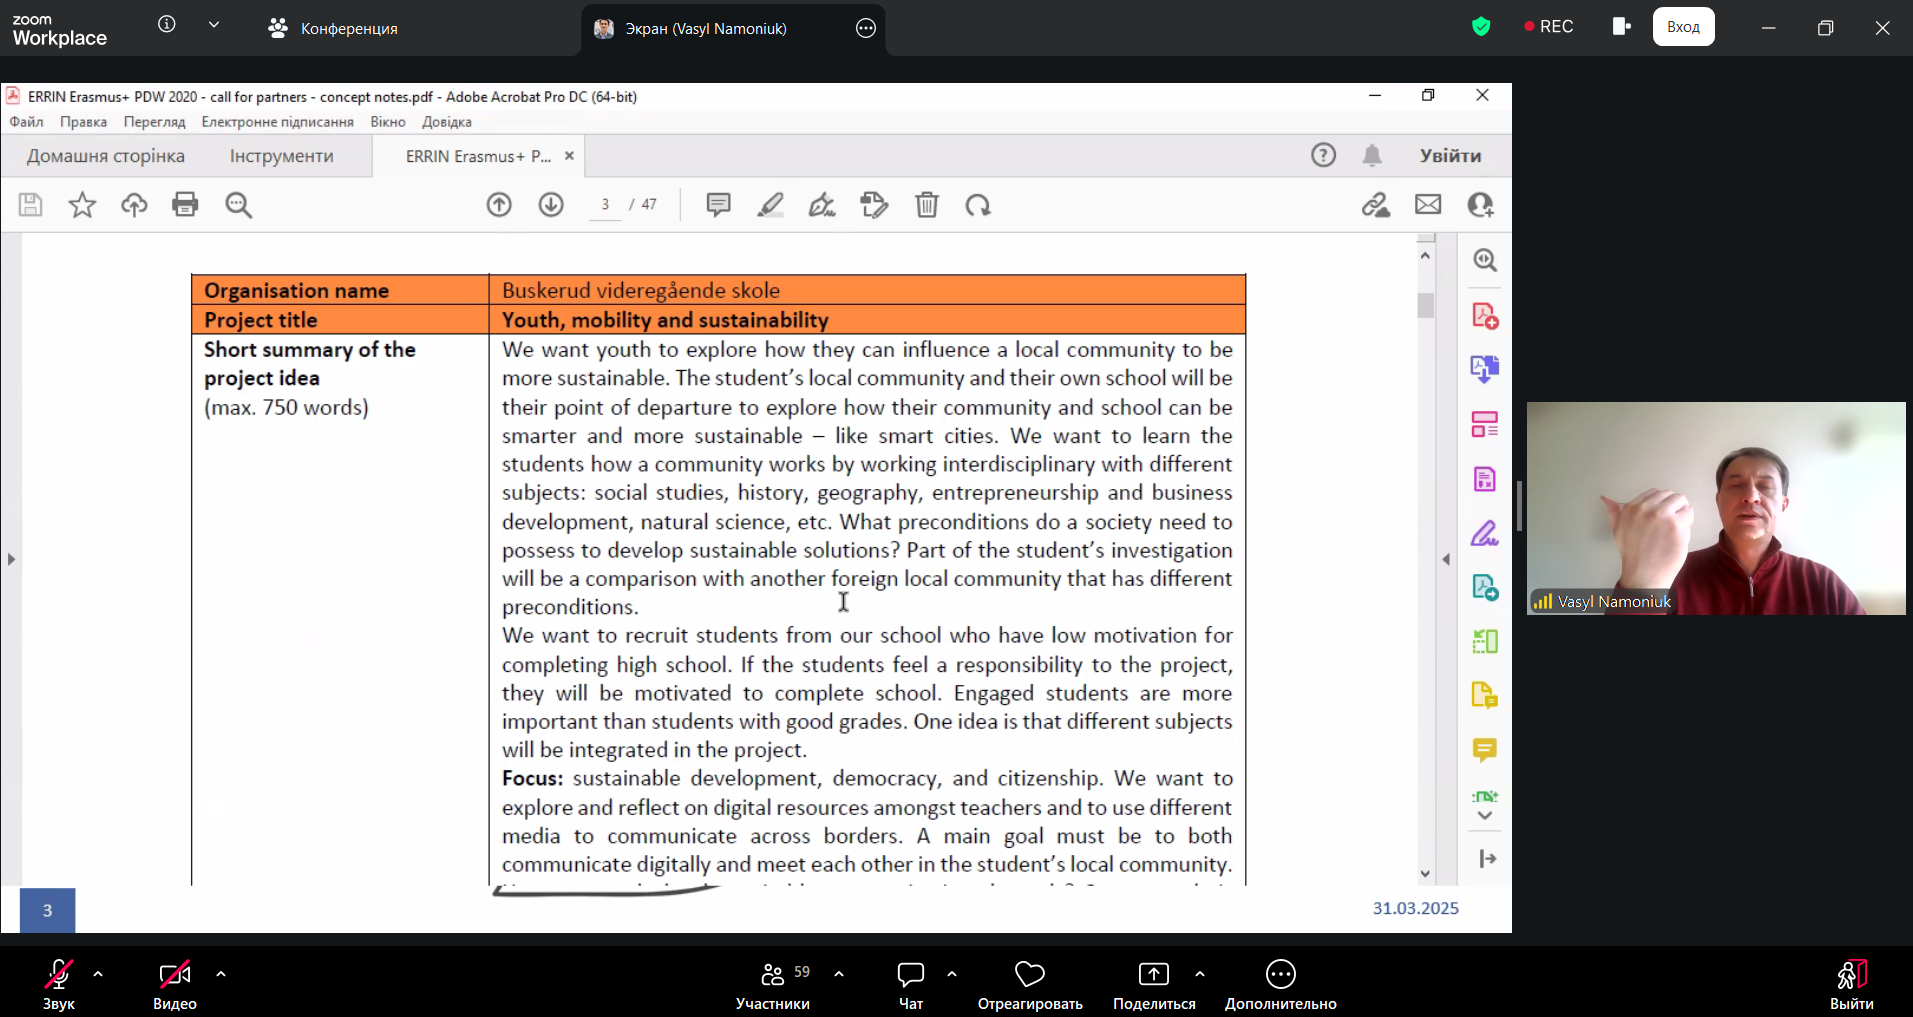This screenshot has width=1913, height=1017.
Task: Click the trash delete icon
Action: (x=927, y=205)
